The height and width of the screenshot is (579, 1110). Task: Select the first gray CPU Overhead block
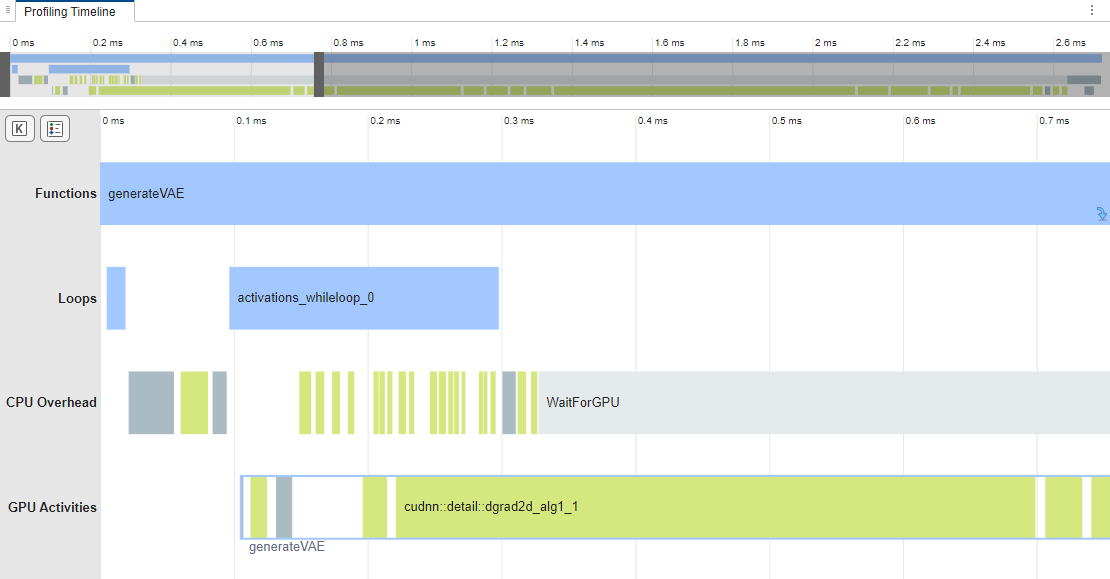[x=151, y=403]
